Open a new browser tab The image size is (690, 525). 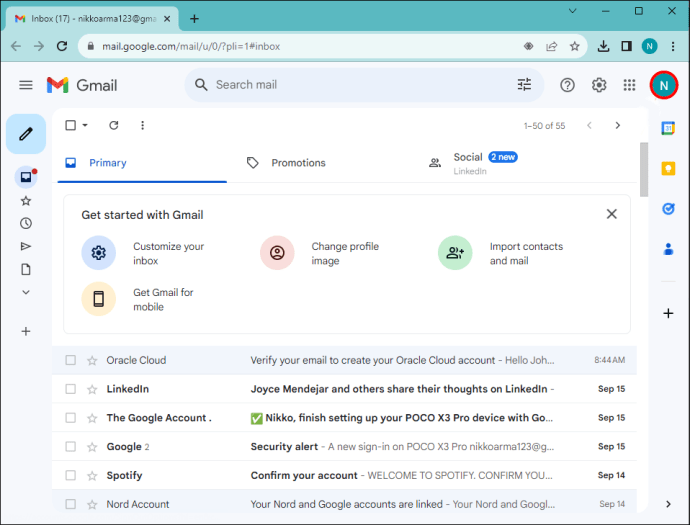click(194, 19)
